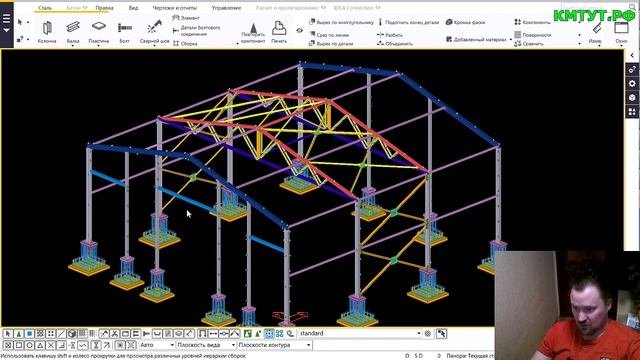640x360 pixels.
Task: Expand the Сварной шов dropdown arrow
Action: (x=154, y=46)
